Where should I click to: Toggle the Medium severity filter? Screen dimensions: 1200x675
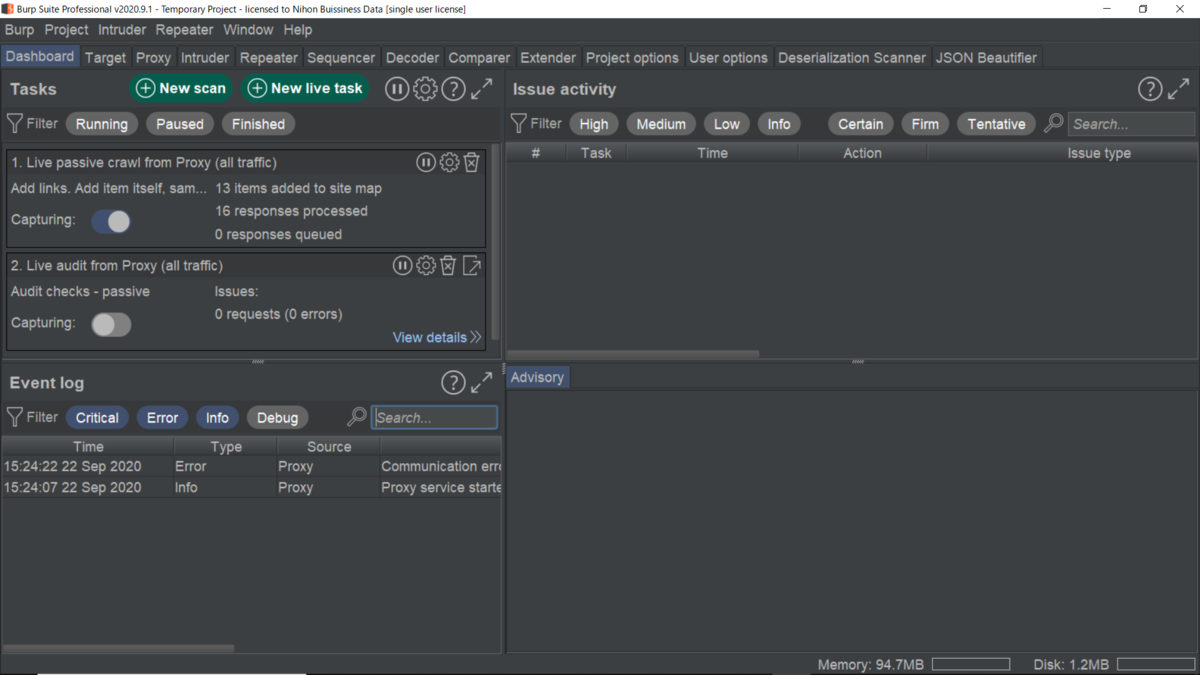point(661,124)
